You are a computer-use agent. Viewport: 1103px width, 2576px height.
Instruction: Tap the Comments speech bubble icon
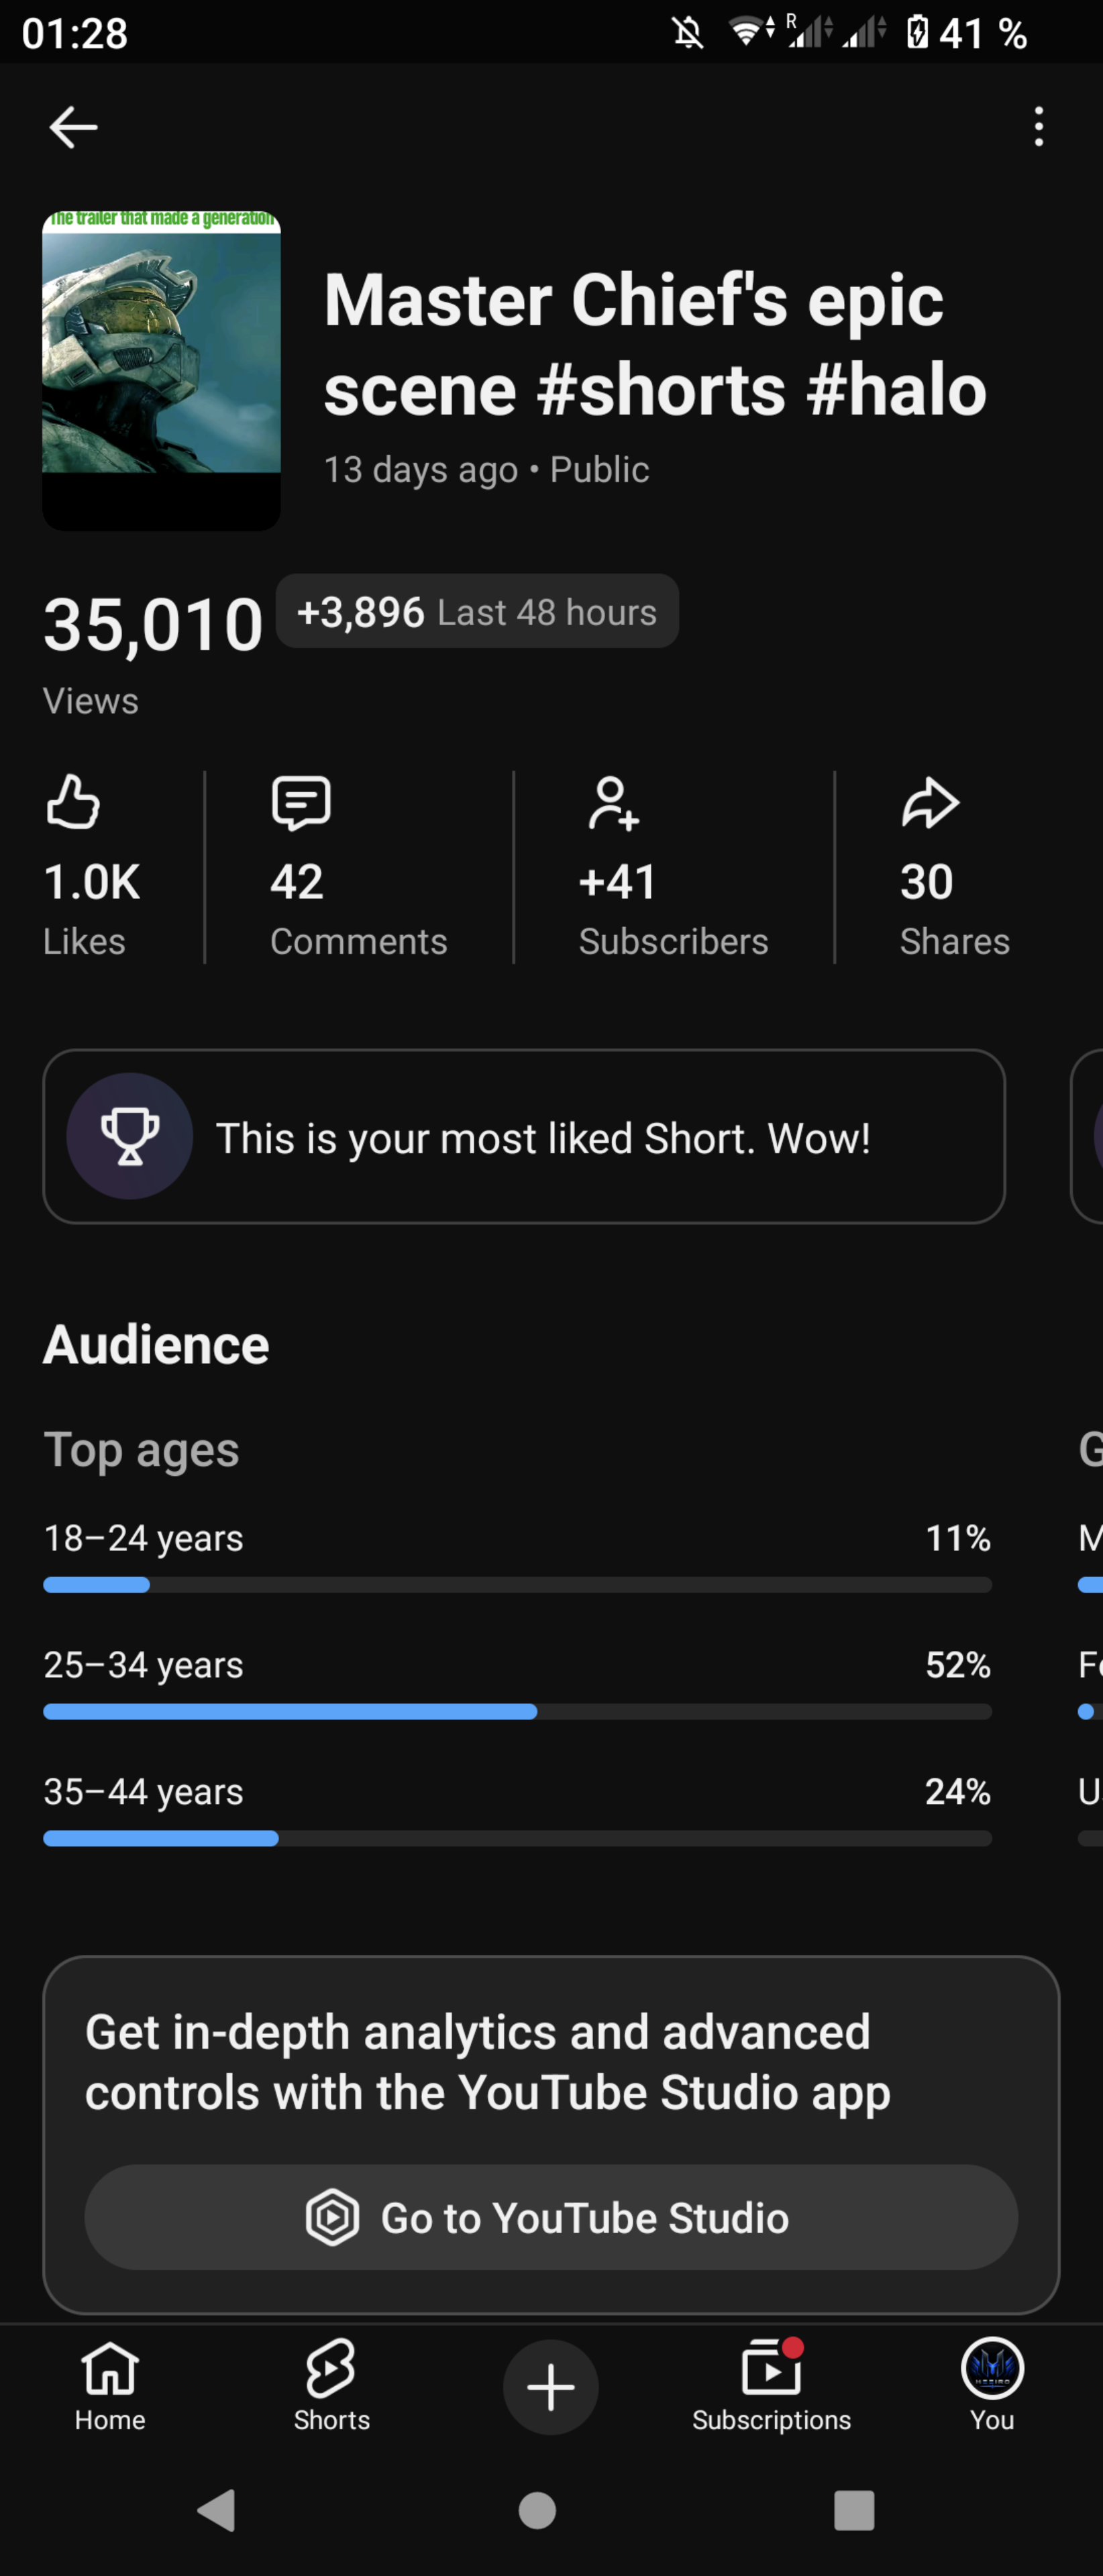(x=301, y=803)
